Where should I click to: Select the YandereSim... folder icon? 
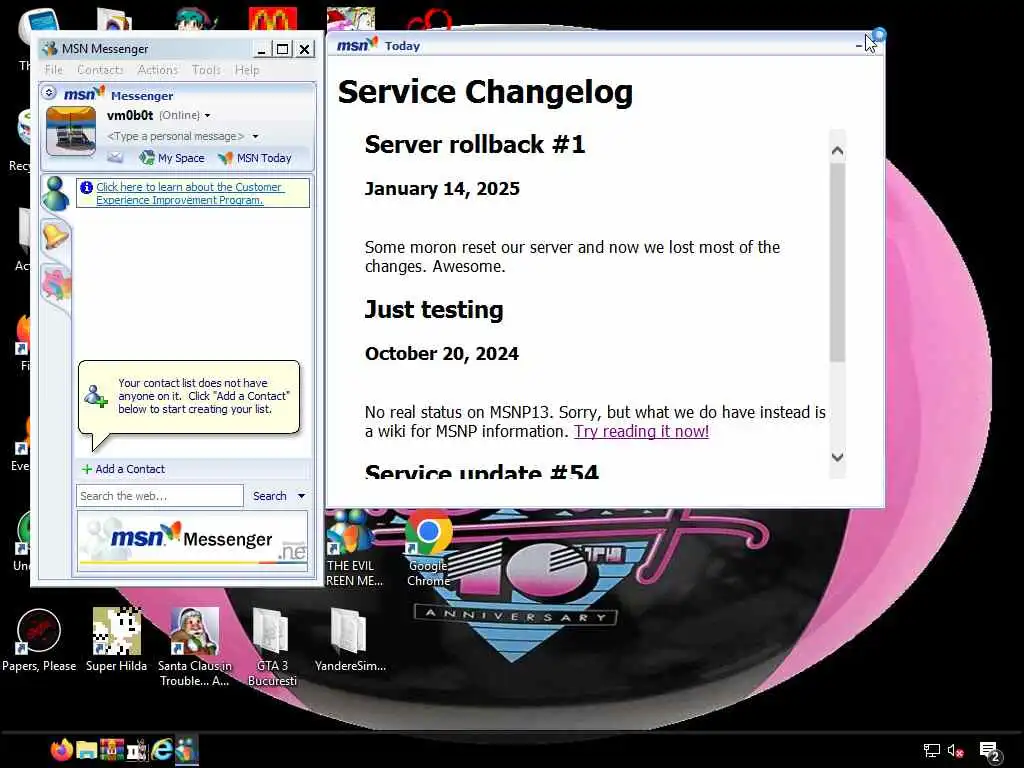click(350, 640)
